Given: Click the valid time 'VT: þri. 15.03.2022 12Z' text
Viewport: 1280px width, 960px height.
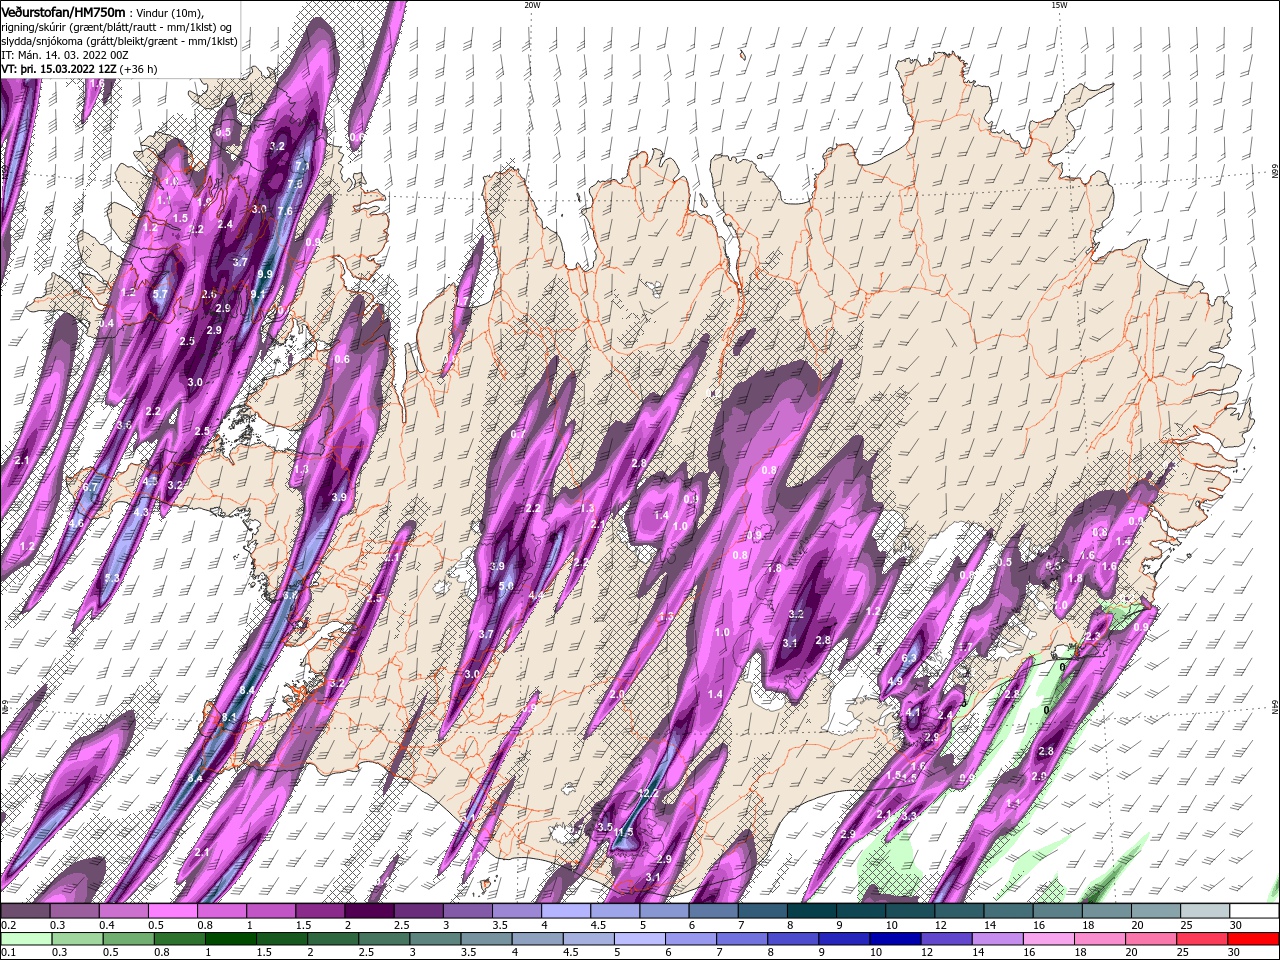Looking at the screenshot, I should tap(58, 69).
